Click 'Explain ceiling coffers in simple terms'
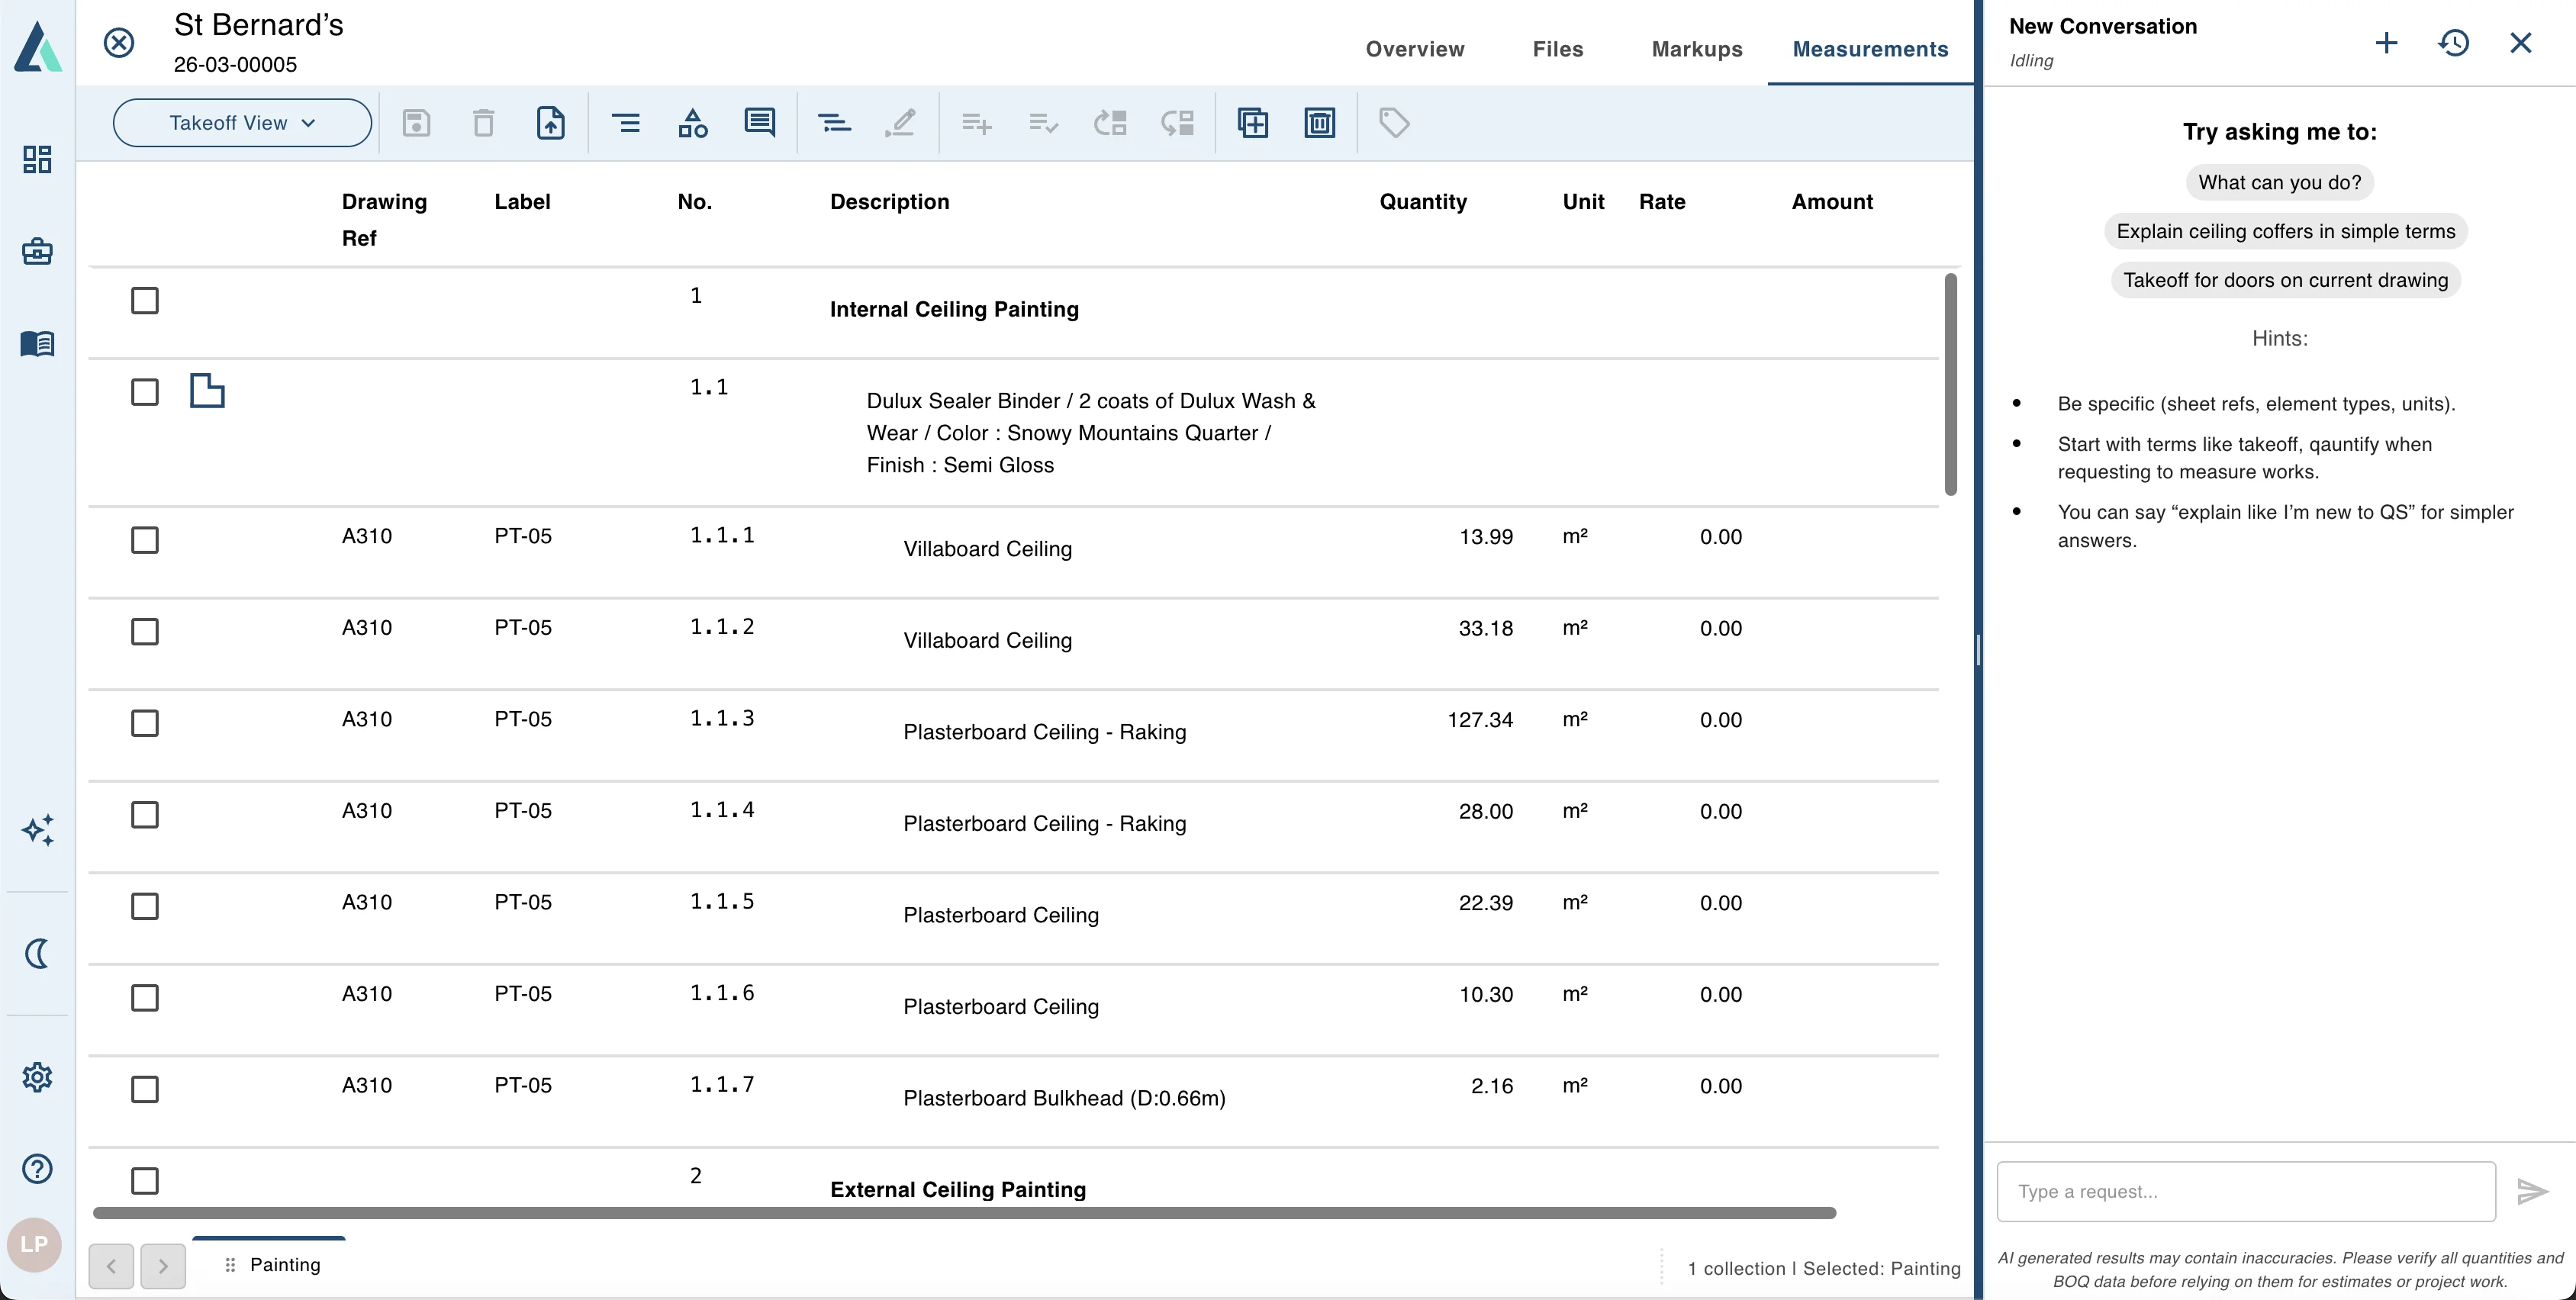 (2285, 231)
